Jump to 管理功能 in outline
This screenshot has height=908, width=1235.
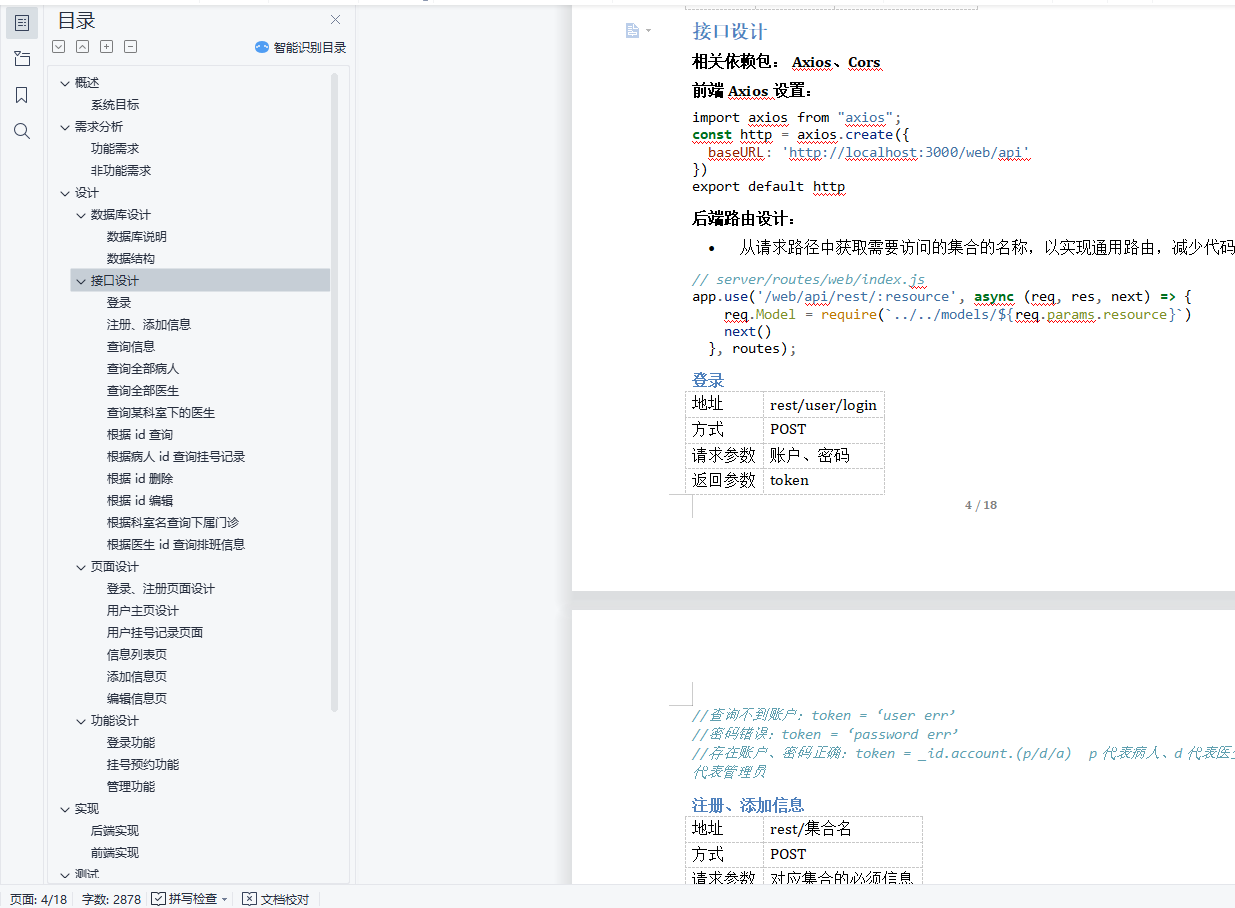[x=131, y=787]
